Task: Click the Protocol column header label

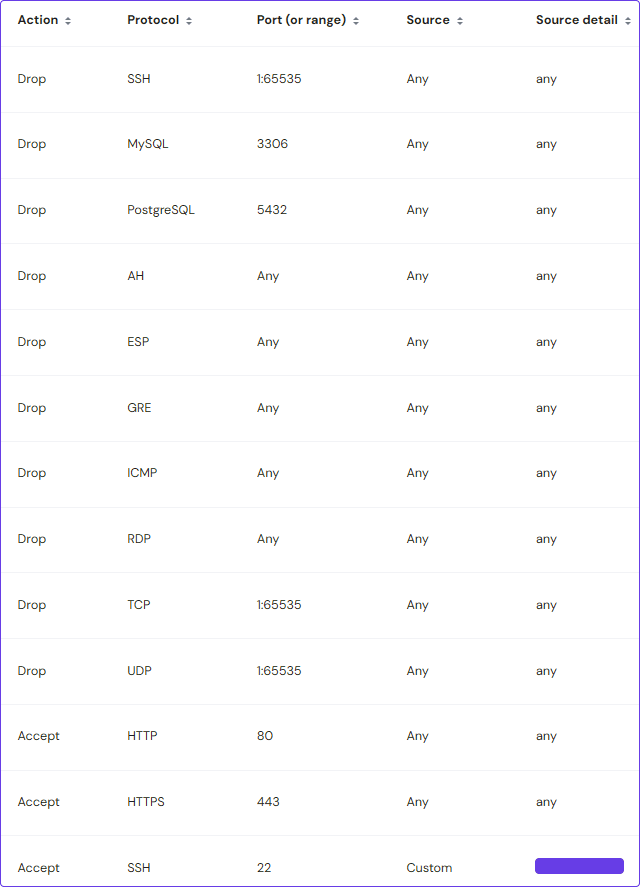Action: click(152, 20)
